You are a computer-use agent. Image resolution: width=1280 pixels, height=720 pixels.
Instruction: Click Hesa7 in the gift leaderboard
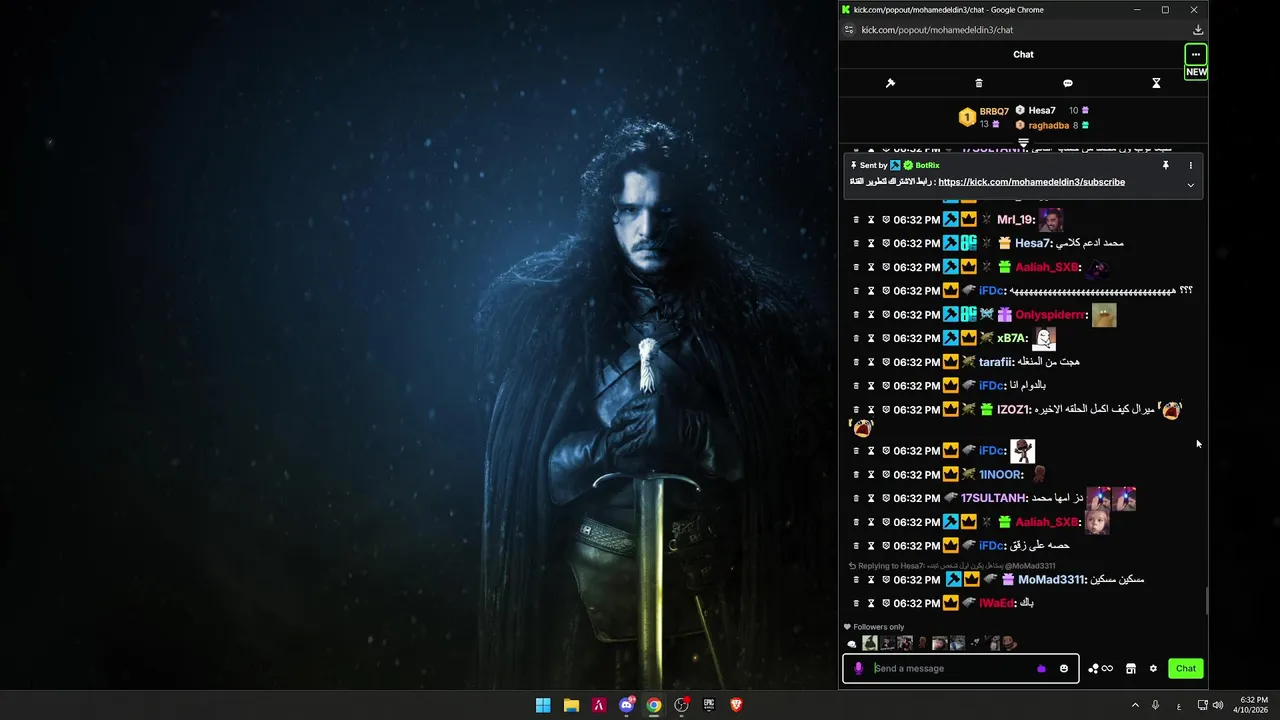pos(1042,110)
